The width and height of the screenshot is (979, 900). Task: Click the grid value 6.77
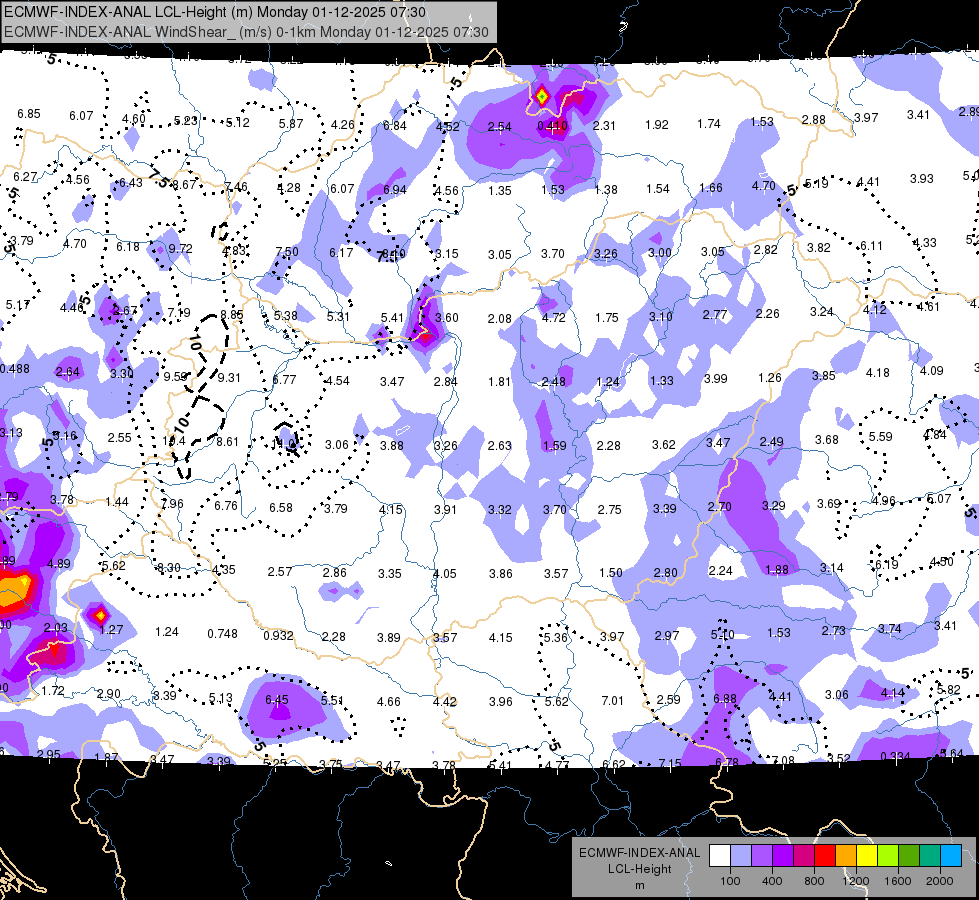tap(284, 380)
